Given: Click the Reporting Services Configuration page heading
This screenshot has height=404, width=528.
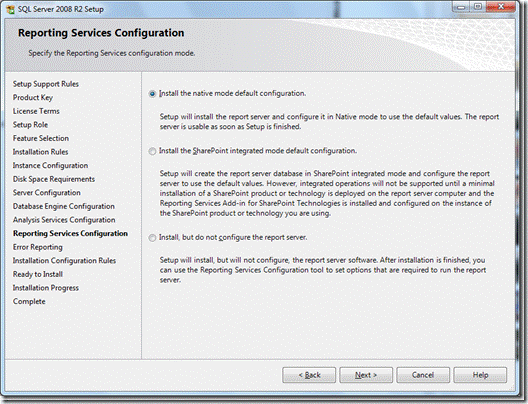Looking at the screenshot, I should [101, 33].
